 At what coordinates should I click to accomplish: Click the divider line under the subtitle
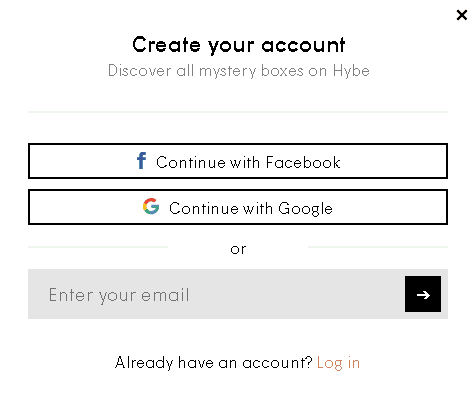238,112
